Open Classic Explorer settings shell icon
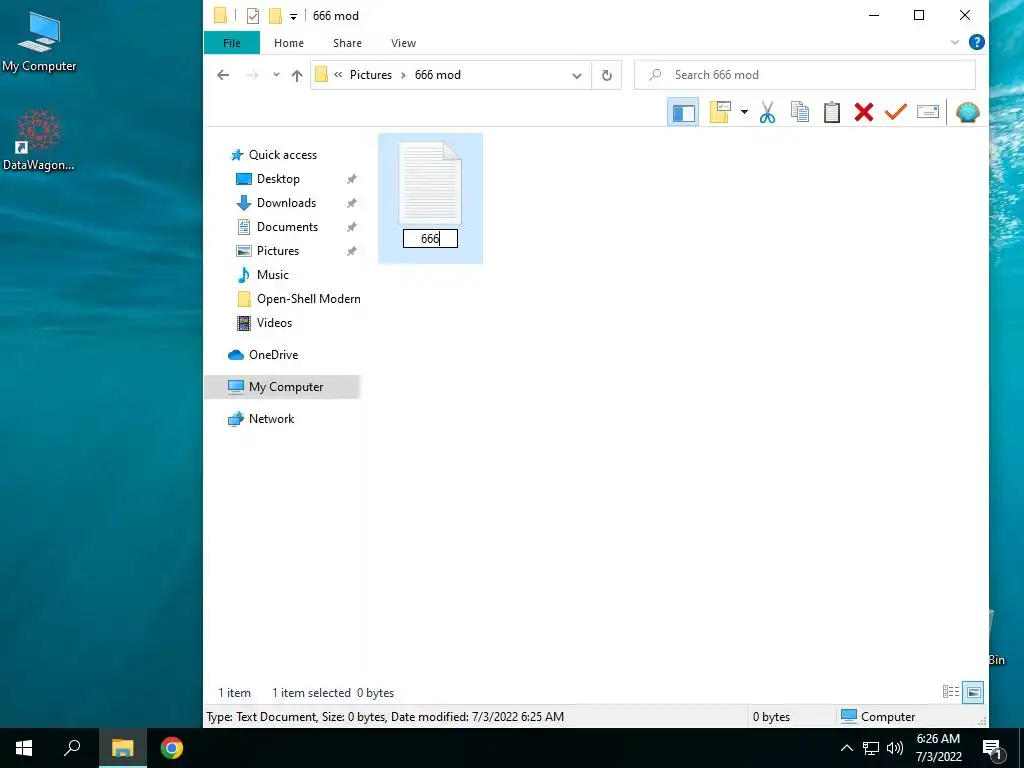 967,112
